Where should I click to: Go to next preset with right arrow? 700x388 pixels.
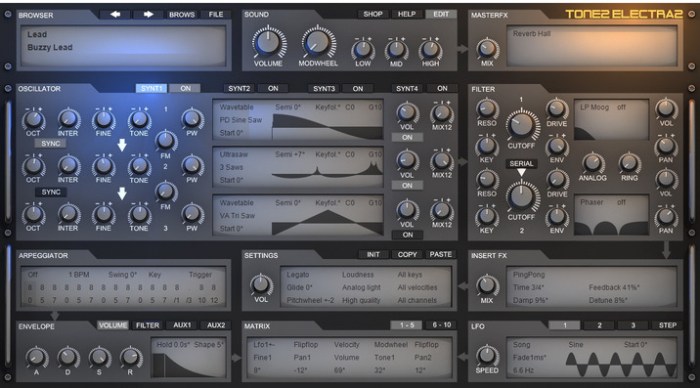148,14
